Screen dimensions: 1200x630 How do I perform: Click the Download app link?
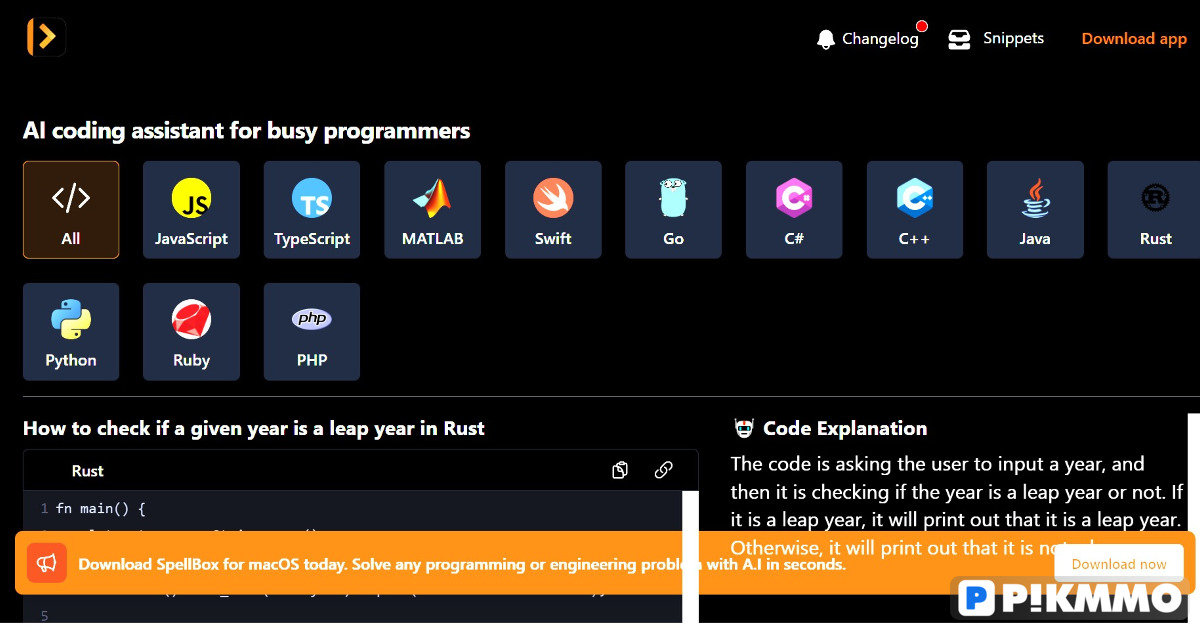point(1134,39)
